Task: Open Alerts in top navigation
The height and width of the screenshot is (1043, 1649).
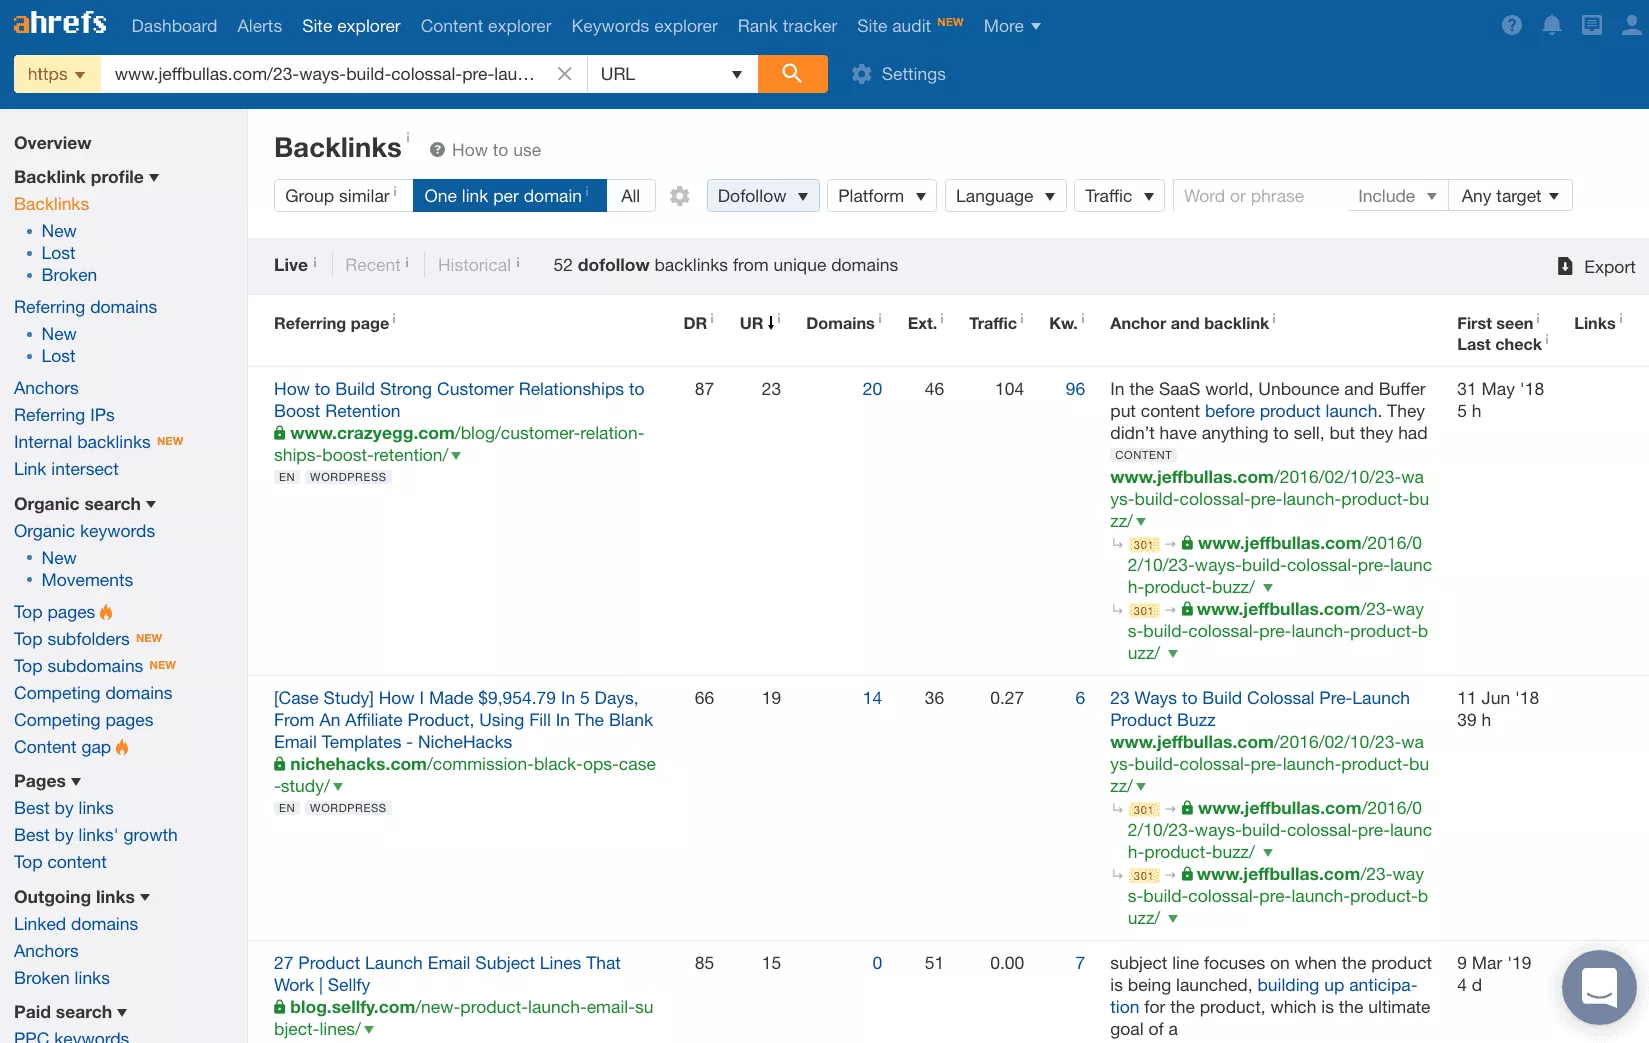Action: 259,26
